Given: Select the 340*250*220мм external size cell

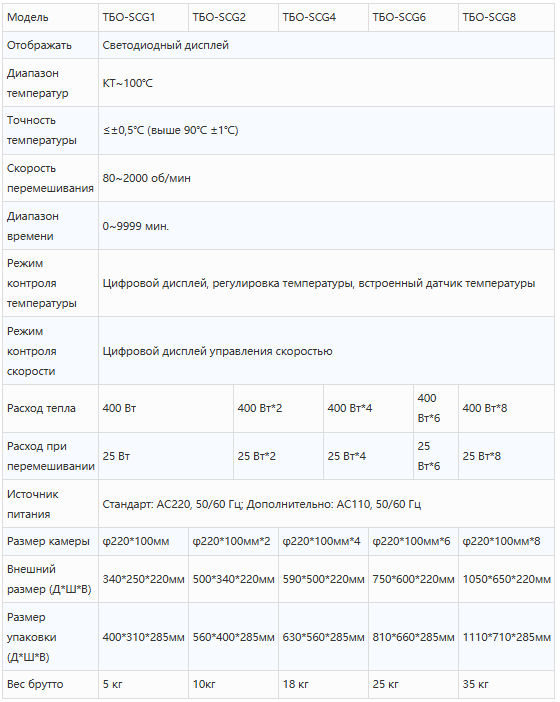Looking at the screenshot, I should coord(143,579).
